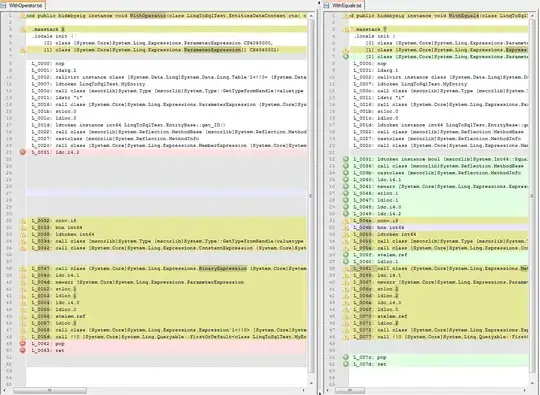The height and width of the screenshot is (395, 540).
Task: Click warning changed marker on left .maxstack line
Action: (23, 29)
